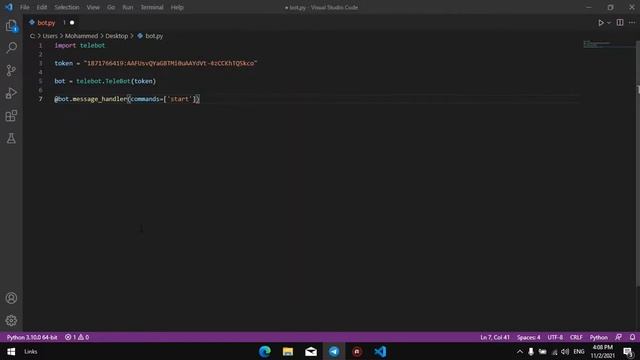Open the Selection menu
The image size is (640, 360).
coord(67,7)
